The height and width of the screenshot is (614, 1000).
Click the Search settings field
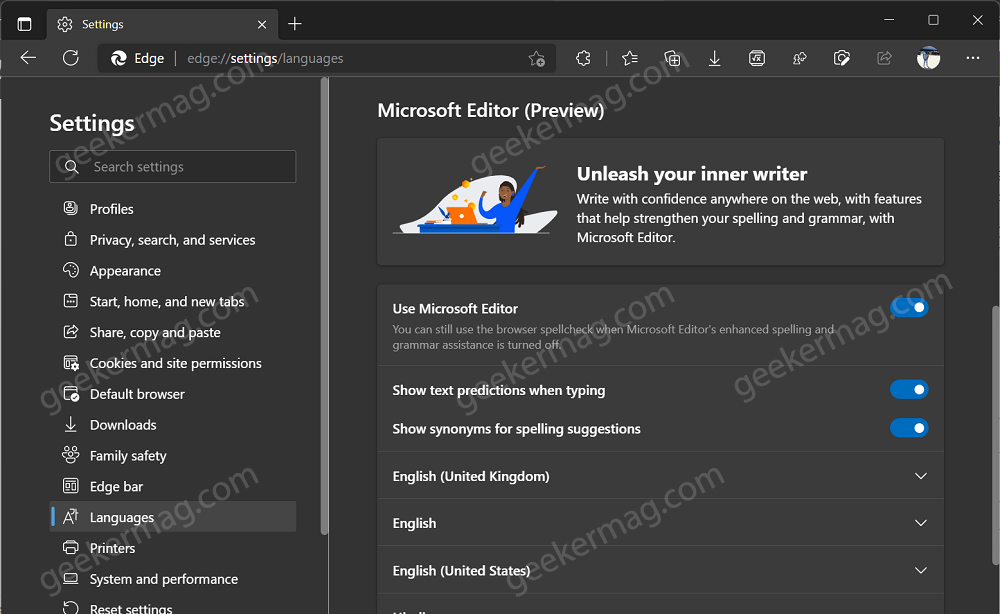pyautogui.click(x=173, y=166)
